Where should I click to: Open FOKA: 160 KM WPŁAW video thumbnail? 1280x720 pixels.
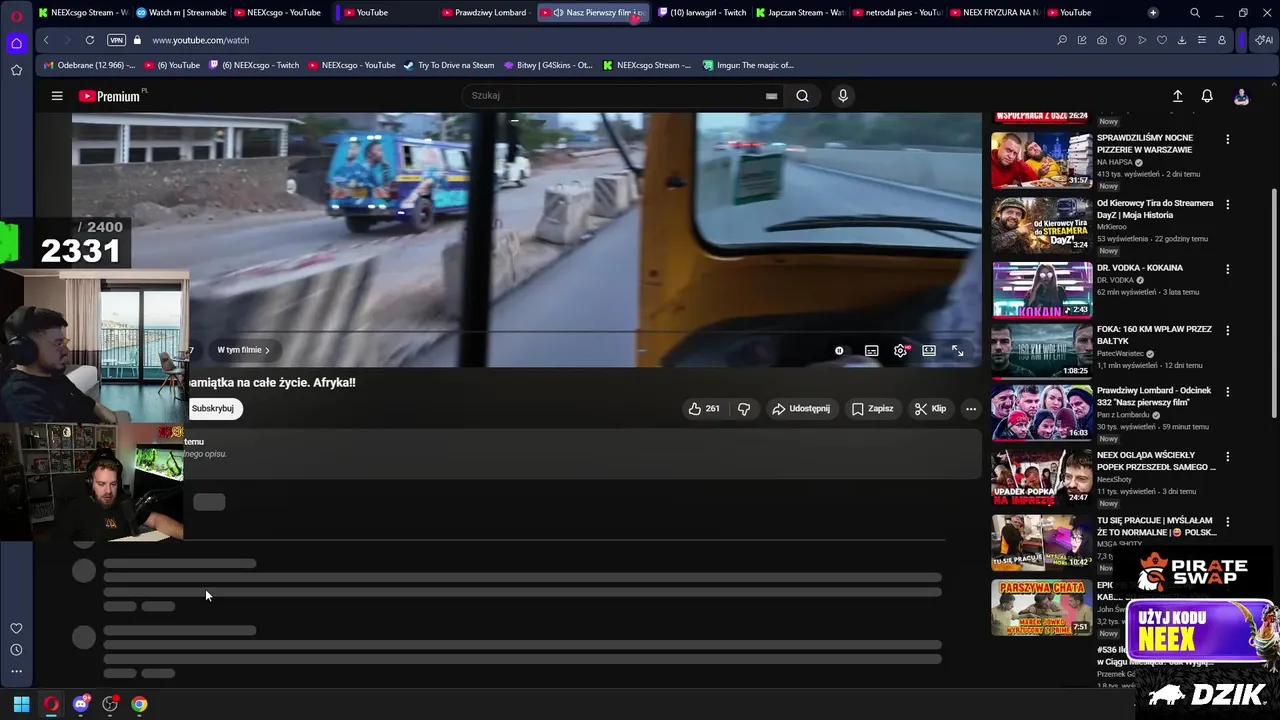1042,351
